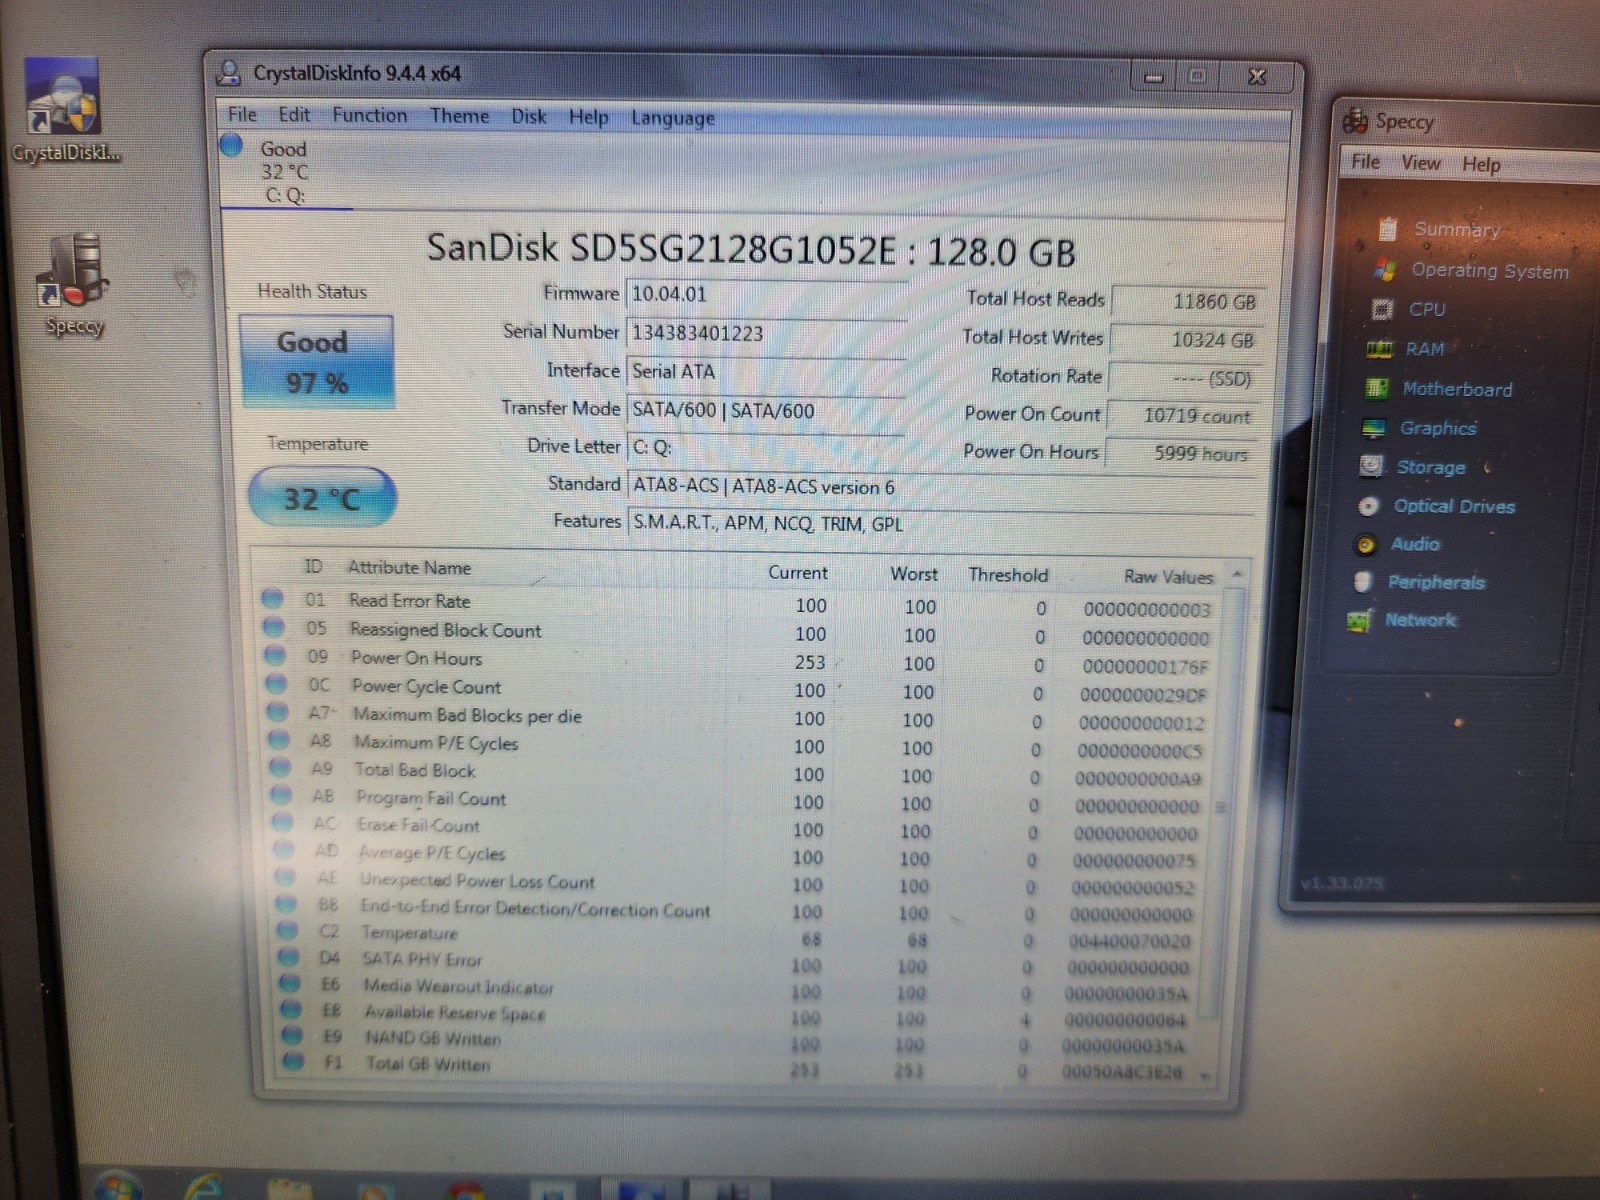Click the Storage drive icon in Speccy
This screenshot has width=1600, height=1200.
(1371, 466)
